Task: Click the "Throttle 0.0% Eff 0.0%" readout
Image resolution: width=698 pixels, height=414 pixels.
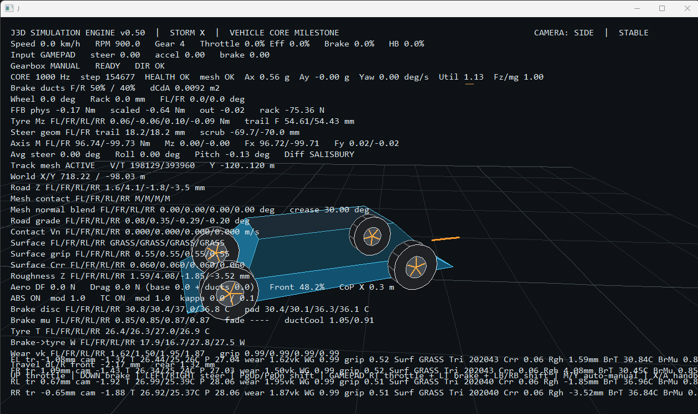Action: click(255, 44)
